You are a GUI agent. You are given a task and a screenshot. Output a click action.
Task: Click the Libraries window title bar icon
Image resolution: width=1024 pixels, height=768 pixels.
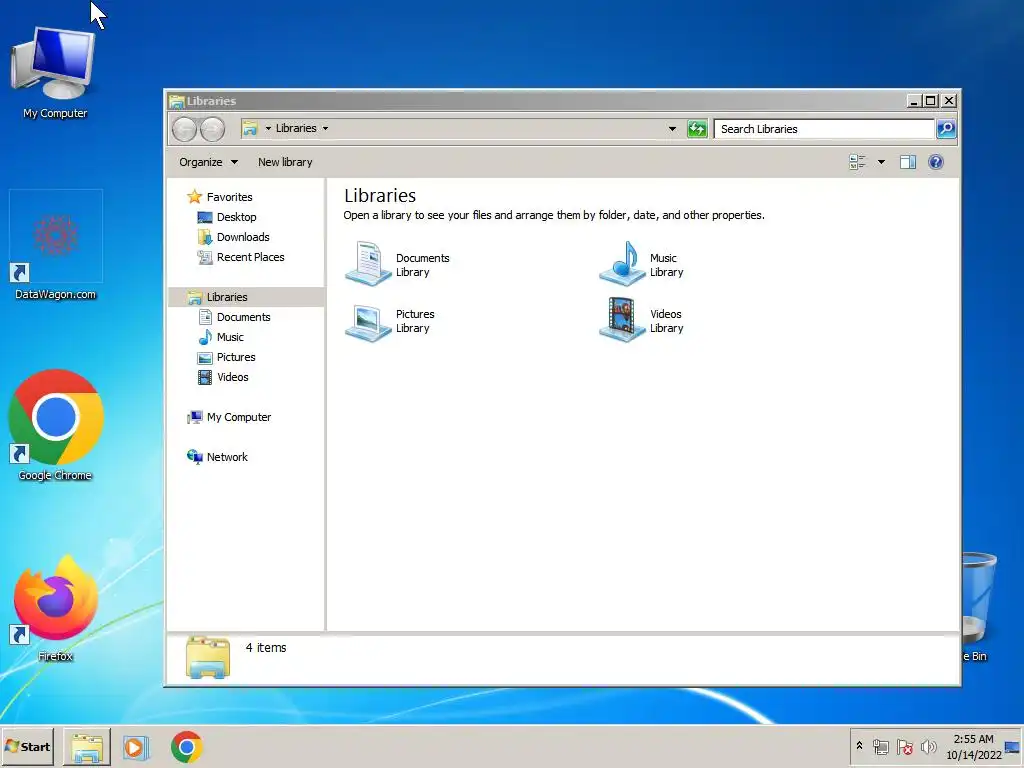(176, 101)
